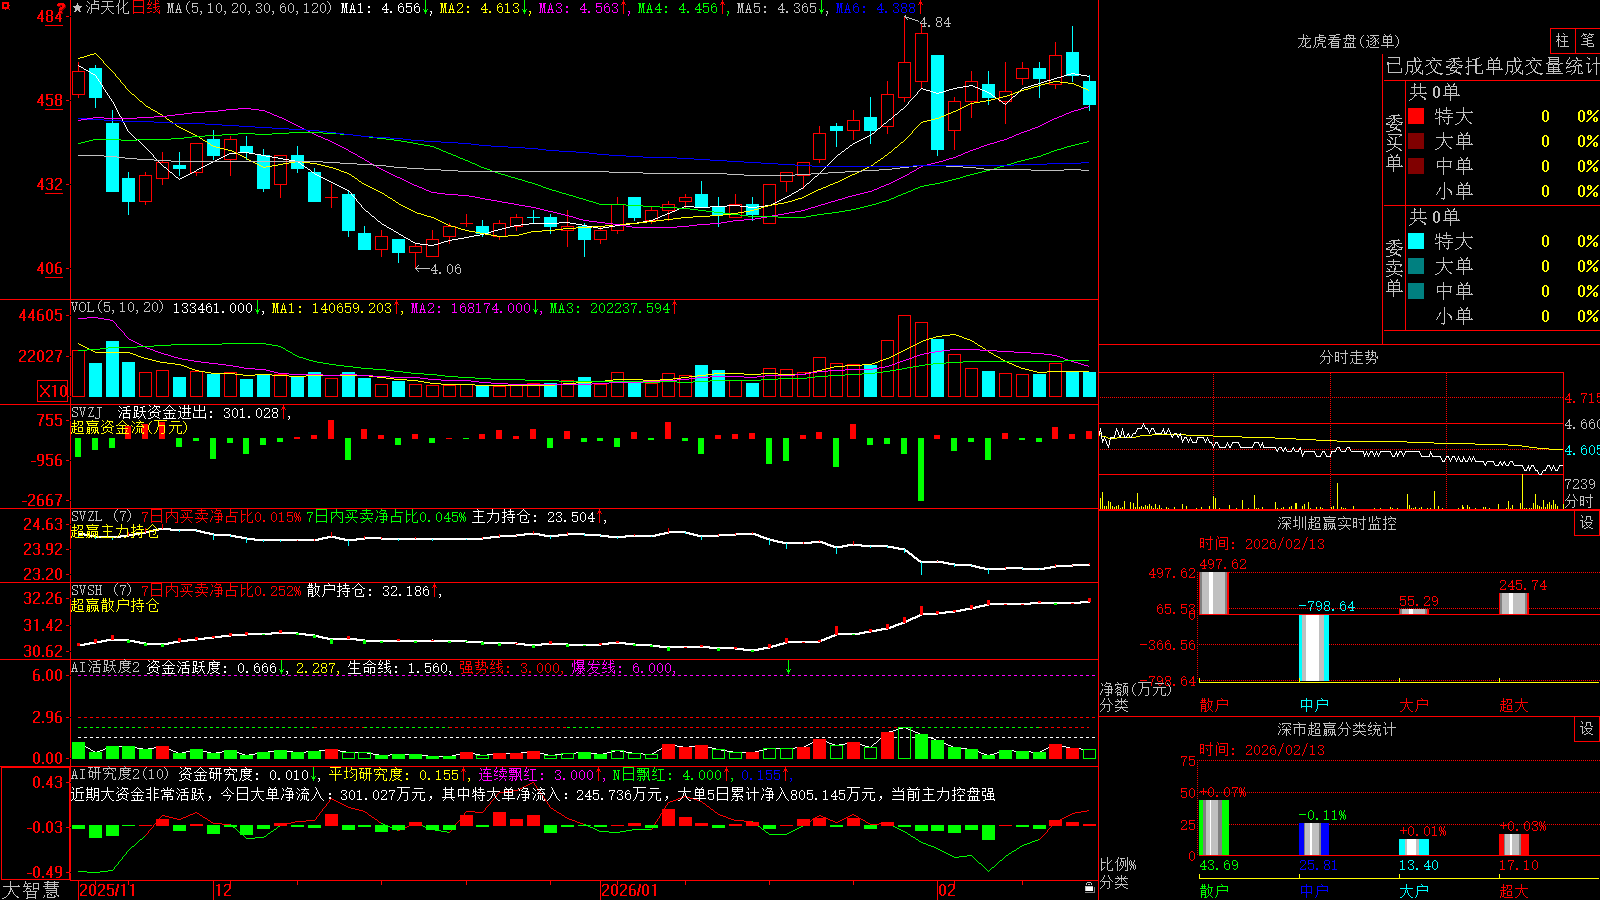Click the dark red 中单 buy-order swatch
The image size is (1600, 900).
[1416, 165]
